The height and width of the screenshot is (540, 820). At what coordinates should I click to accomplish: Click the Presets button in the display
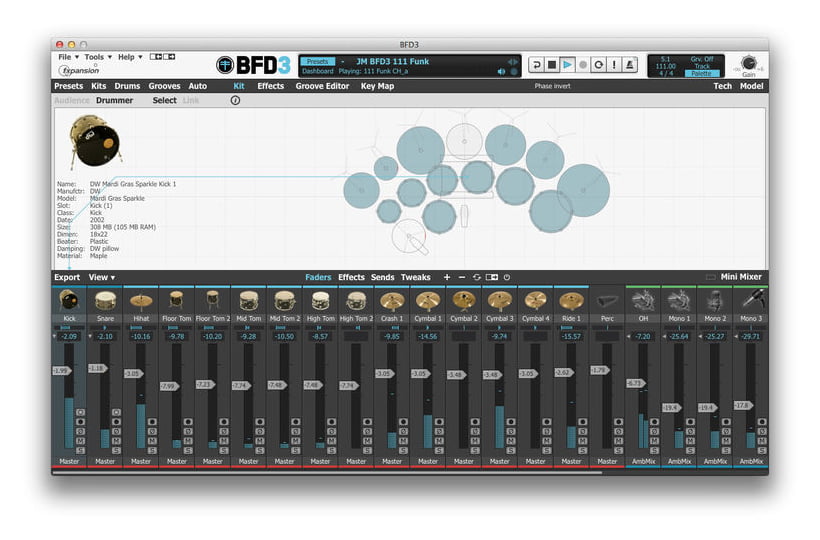pyautogui.click(x=317, y=61)
